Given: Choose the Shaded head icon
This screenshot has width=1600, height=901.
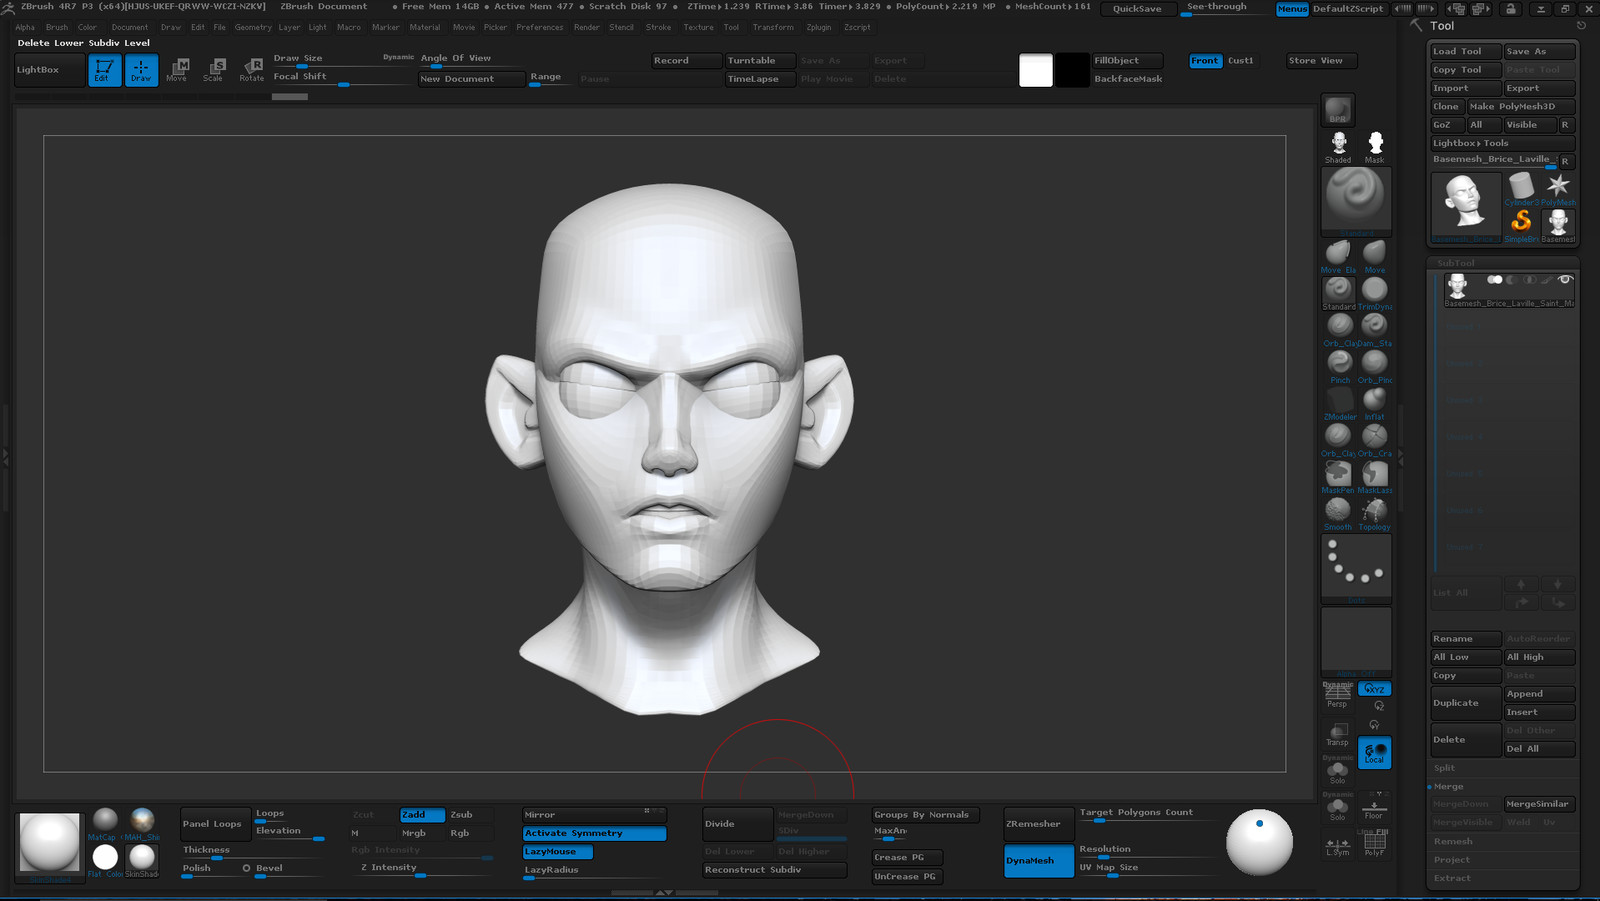Looking at the screenshot, I should [x=1338, y=147].
